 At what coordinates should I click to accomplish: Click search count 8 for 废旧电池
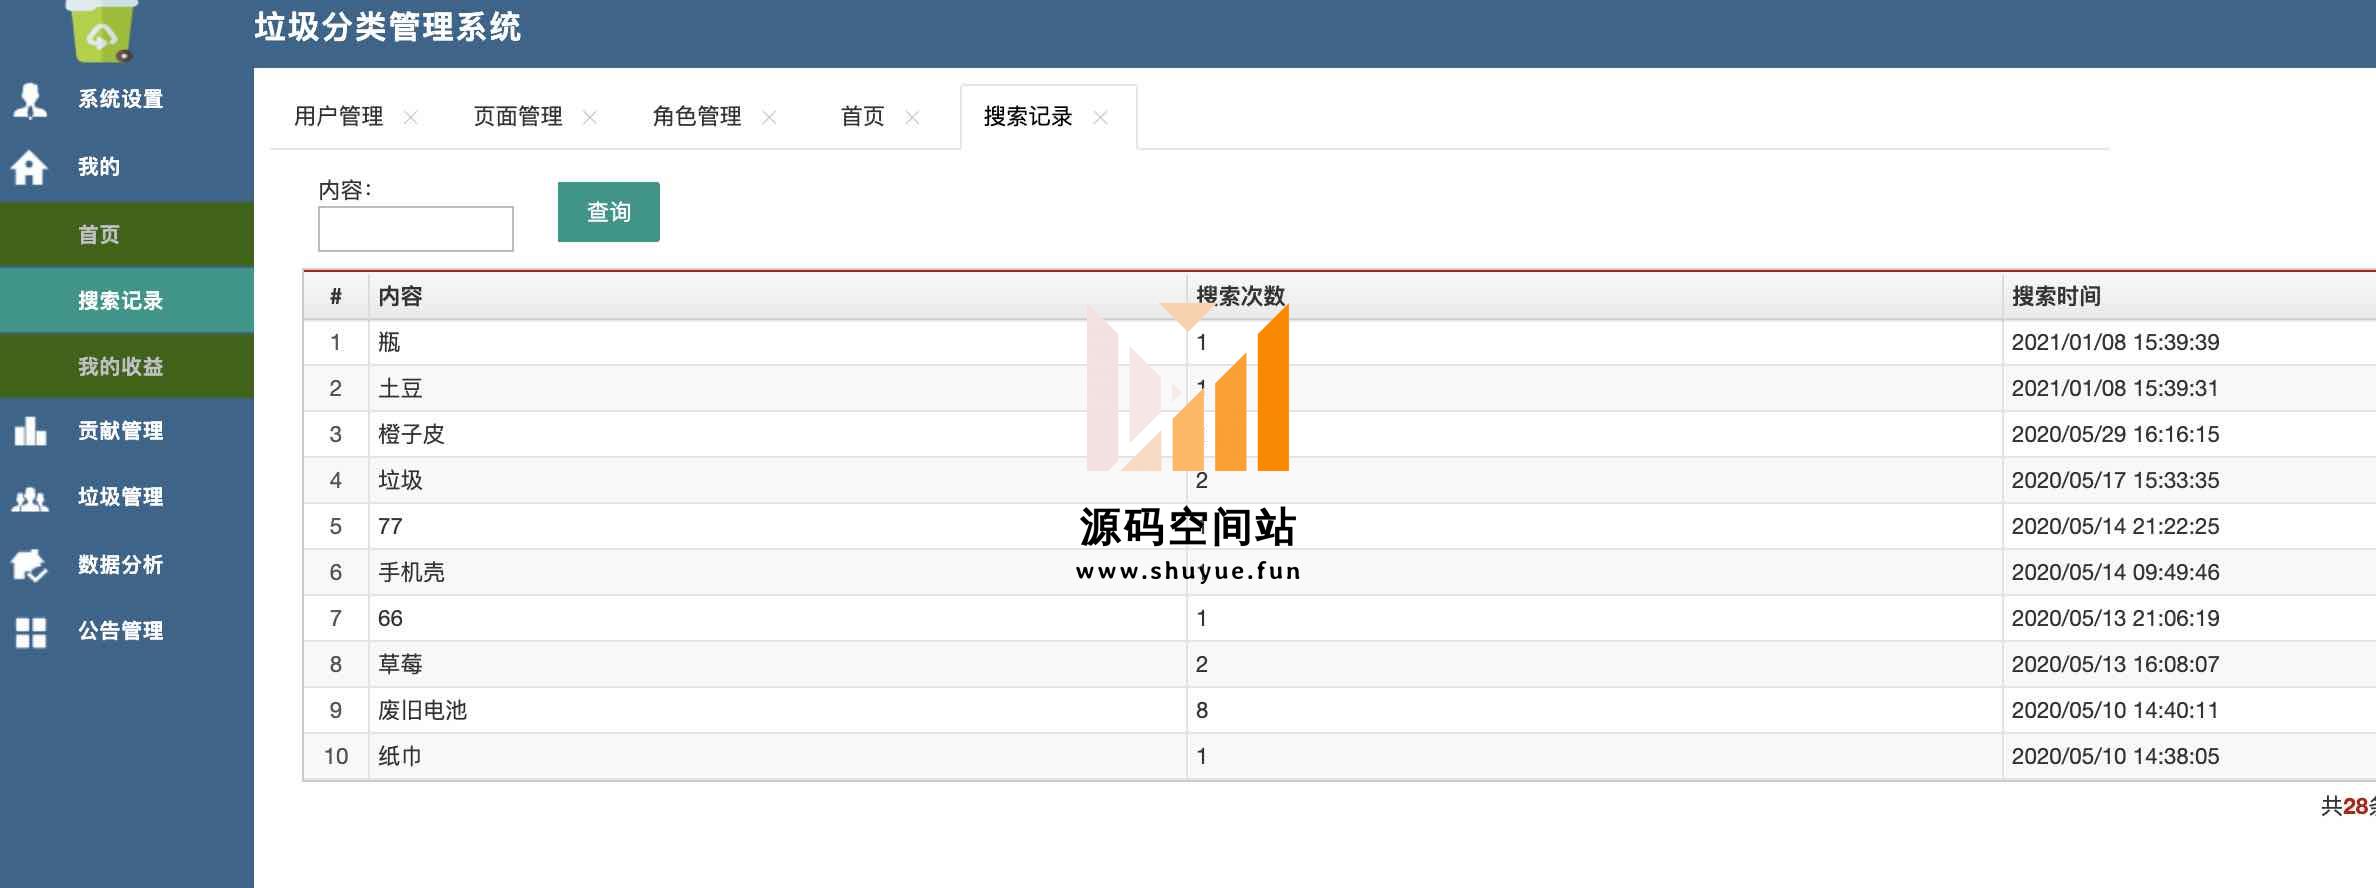1202,711
